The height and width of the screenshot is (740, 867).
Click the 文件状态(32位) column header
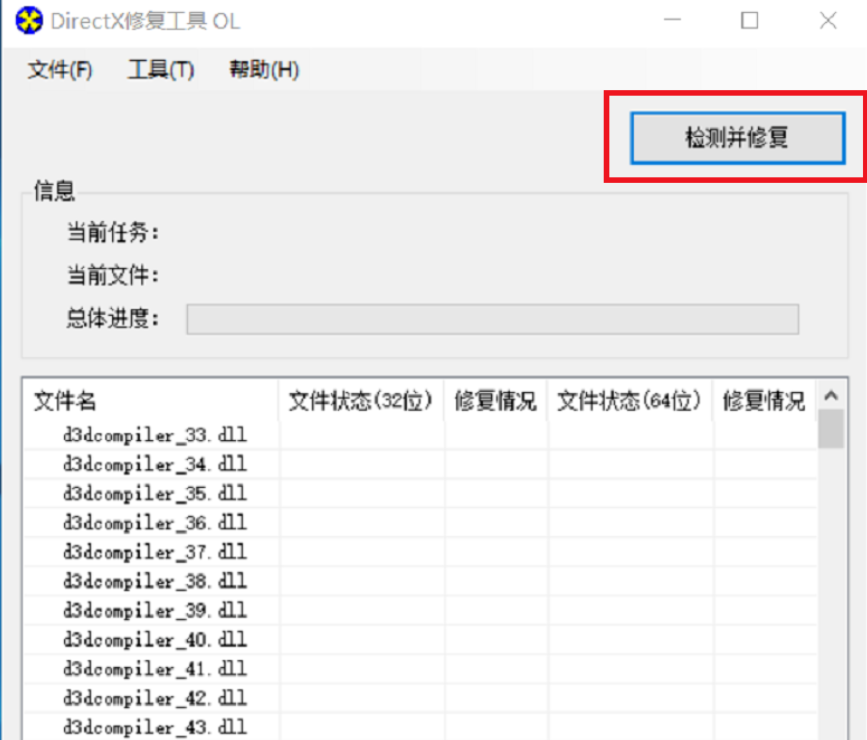coord(360,401)
